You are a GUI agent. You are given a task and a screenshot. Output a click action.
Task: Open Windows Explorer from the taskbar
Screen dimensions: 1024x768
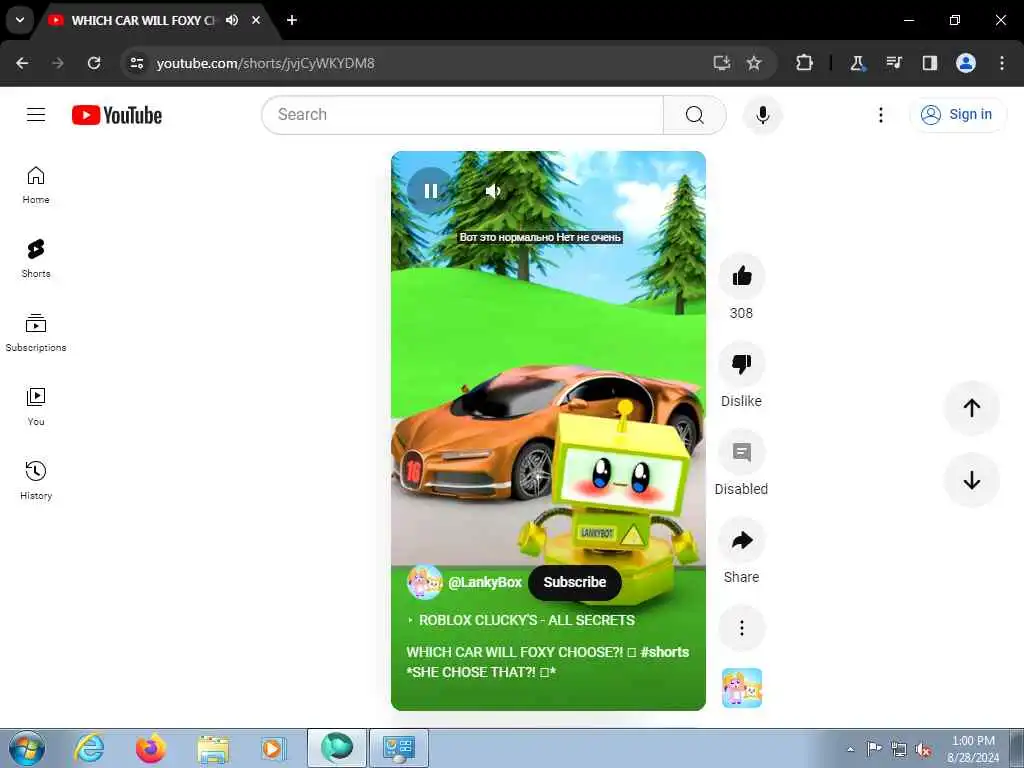pos(212,748)
